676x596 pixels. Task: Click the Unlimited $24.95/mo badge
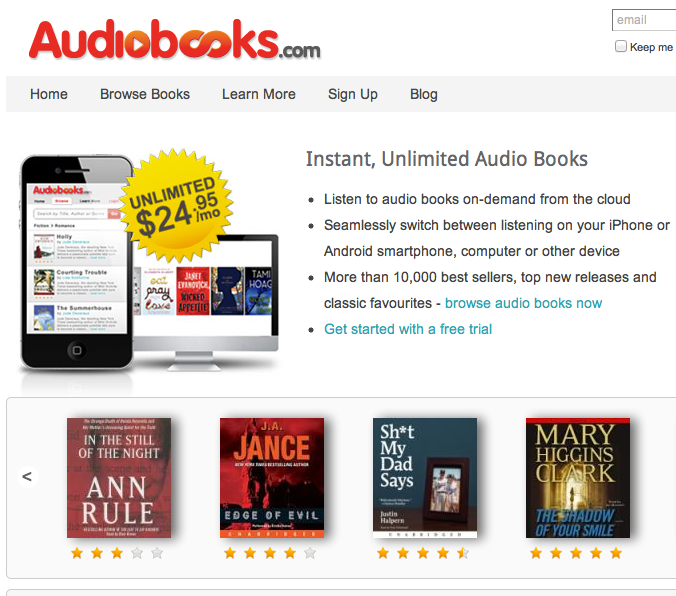coord(177,206)
